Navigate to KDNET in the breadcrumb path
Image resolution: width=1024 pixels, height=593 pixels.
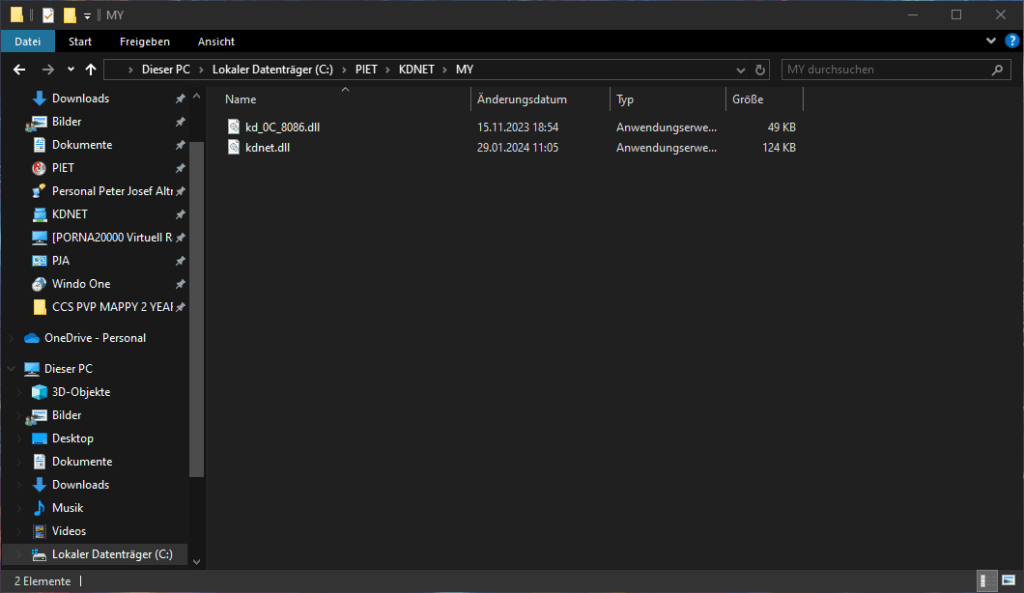click(417, 70)
